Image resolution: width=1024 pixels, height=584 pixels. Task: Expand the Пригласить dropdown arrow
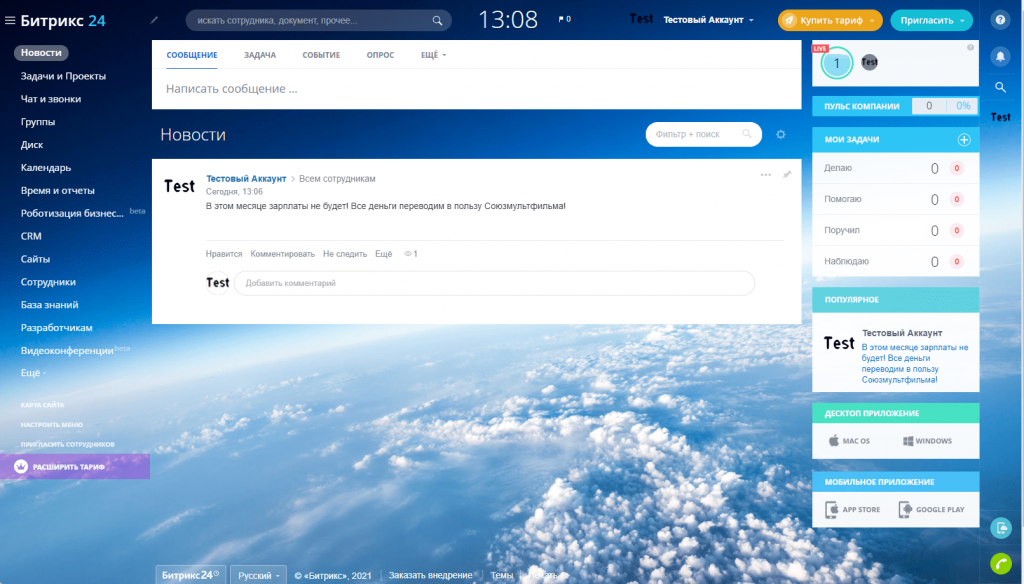coord(962,21)
